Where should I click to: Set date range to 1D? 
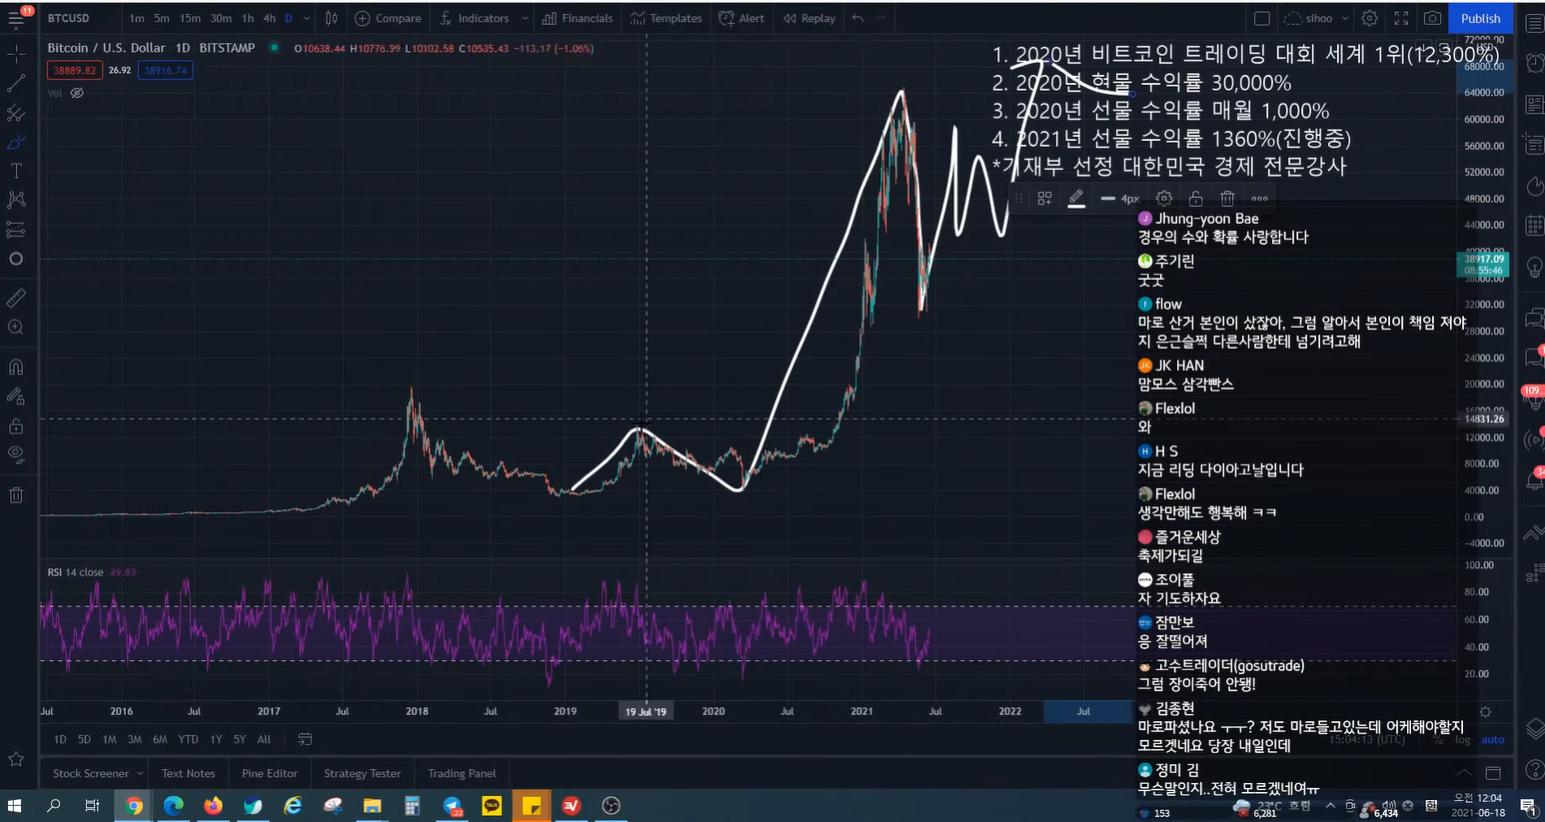click(60, 739)
